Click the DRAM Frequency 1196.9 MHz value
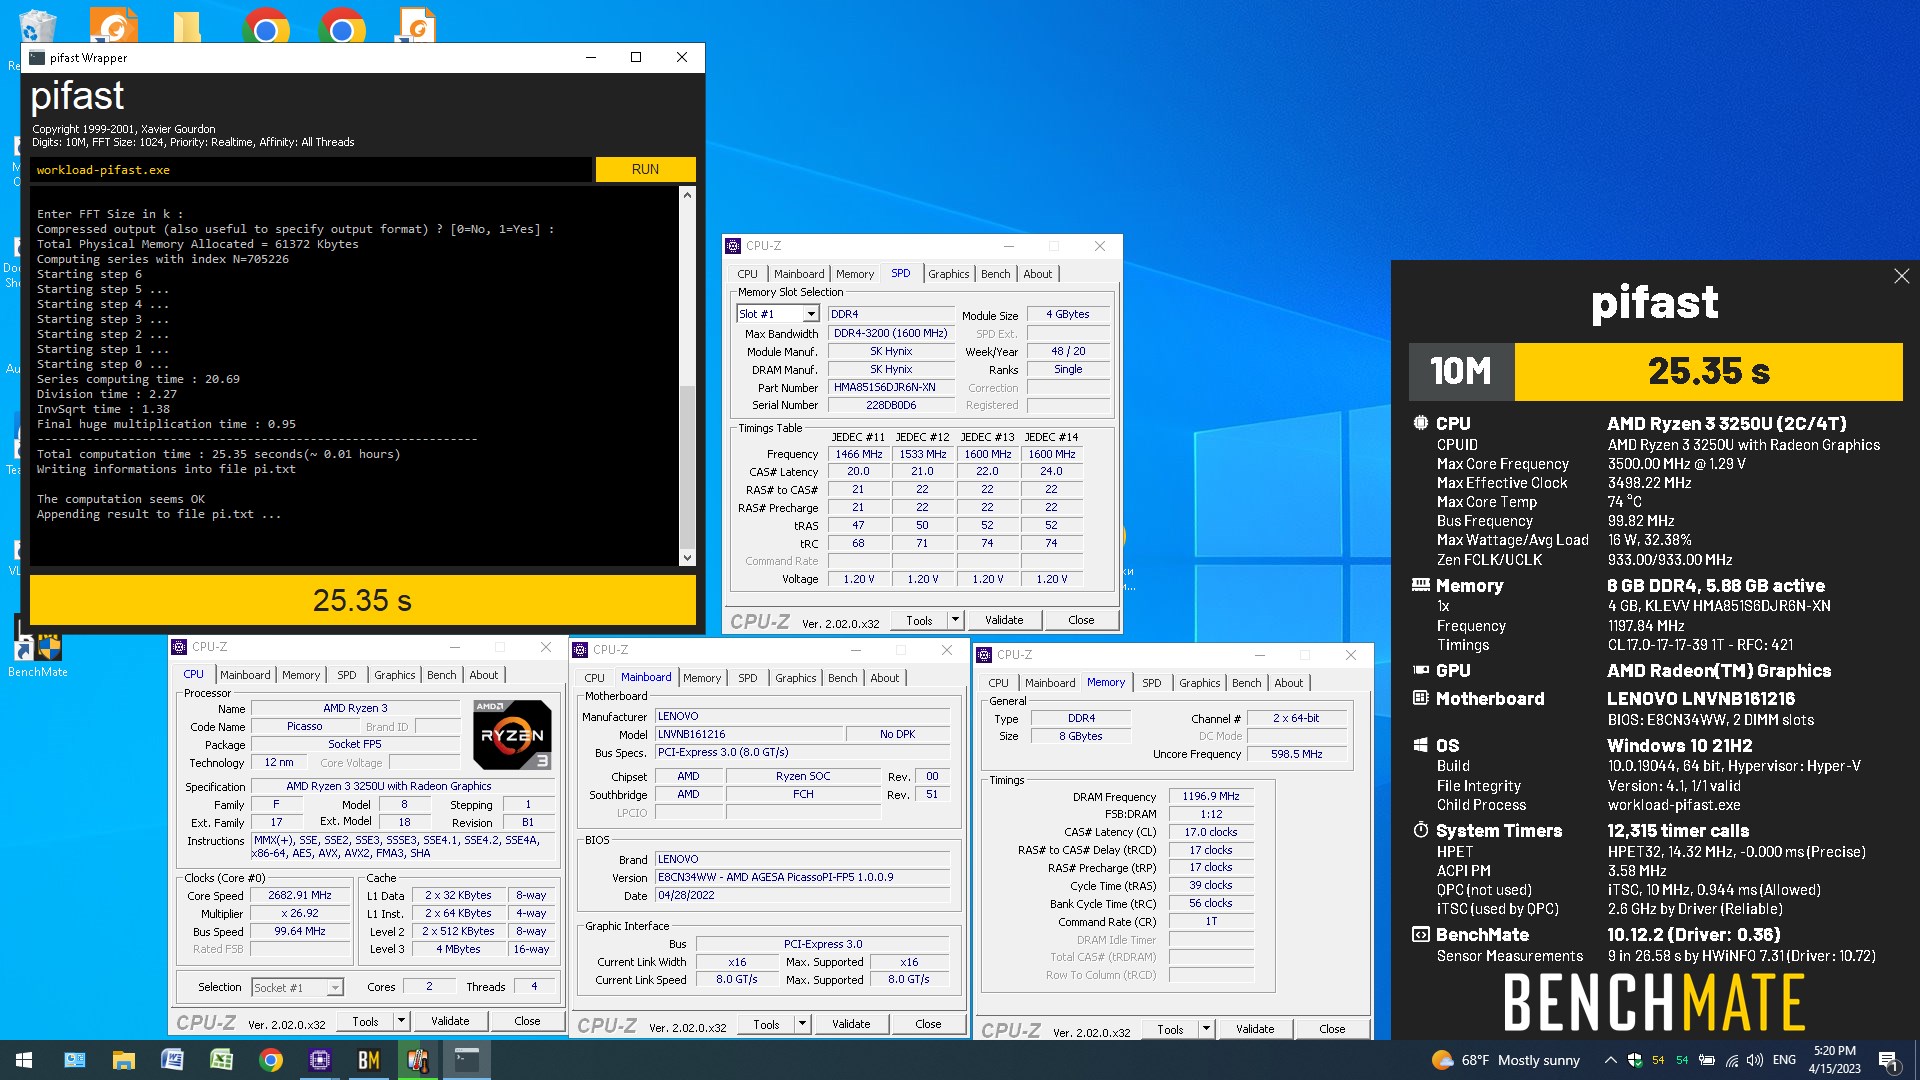This screenshot has width=1920, height=1080. coord(1210,796)
